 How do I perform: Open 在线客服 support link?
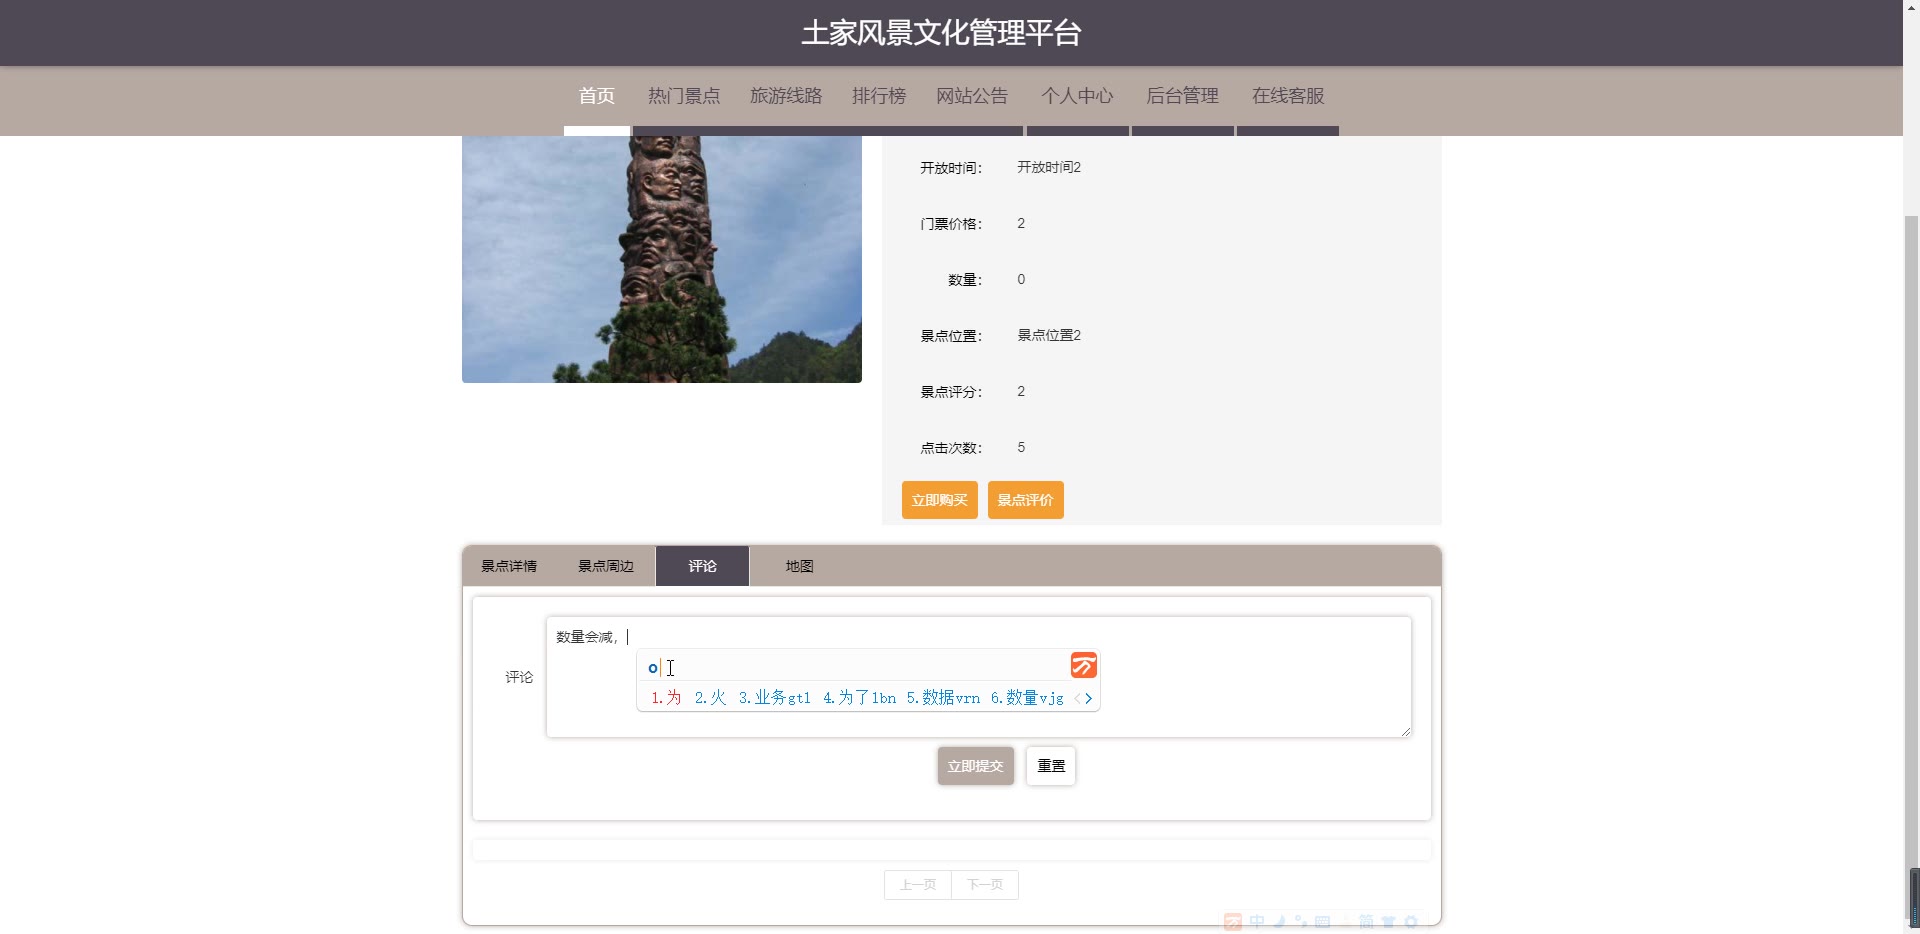pos(1288,96)
